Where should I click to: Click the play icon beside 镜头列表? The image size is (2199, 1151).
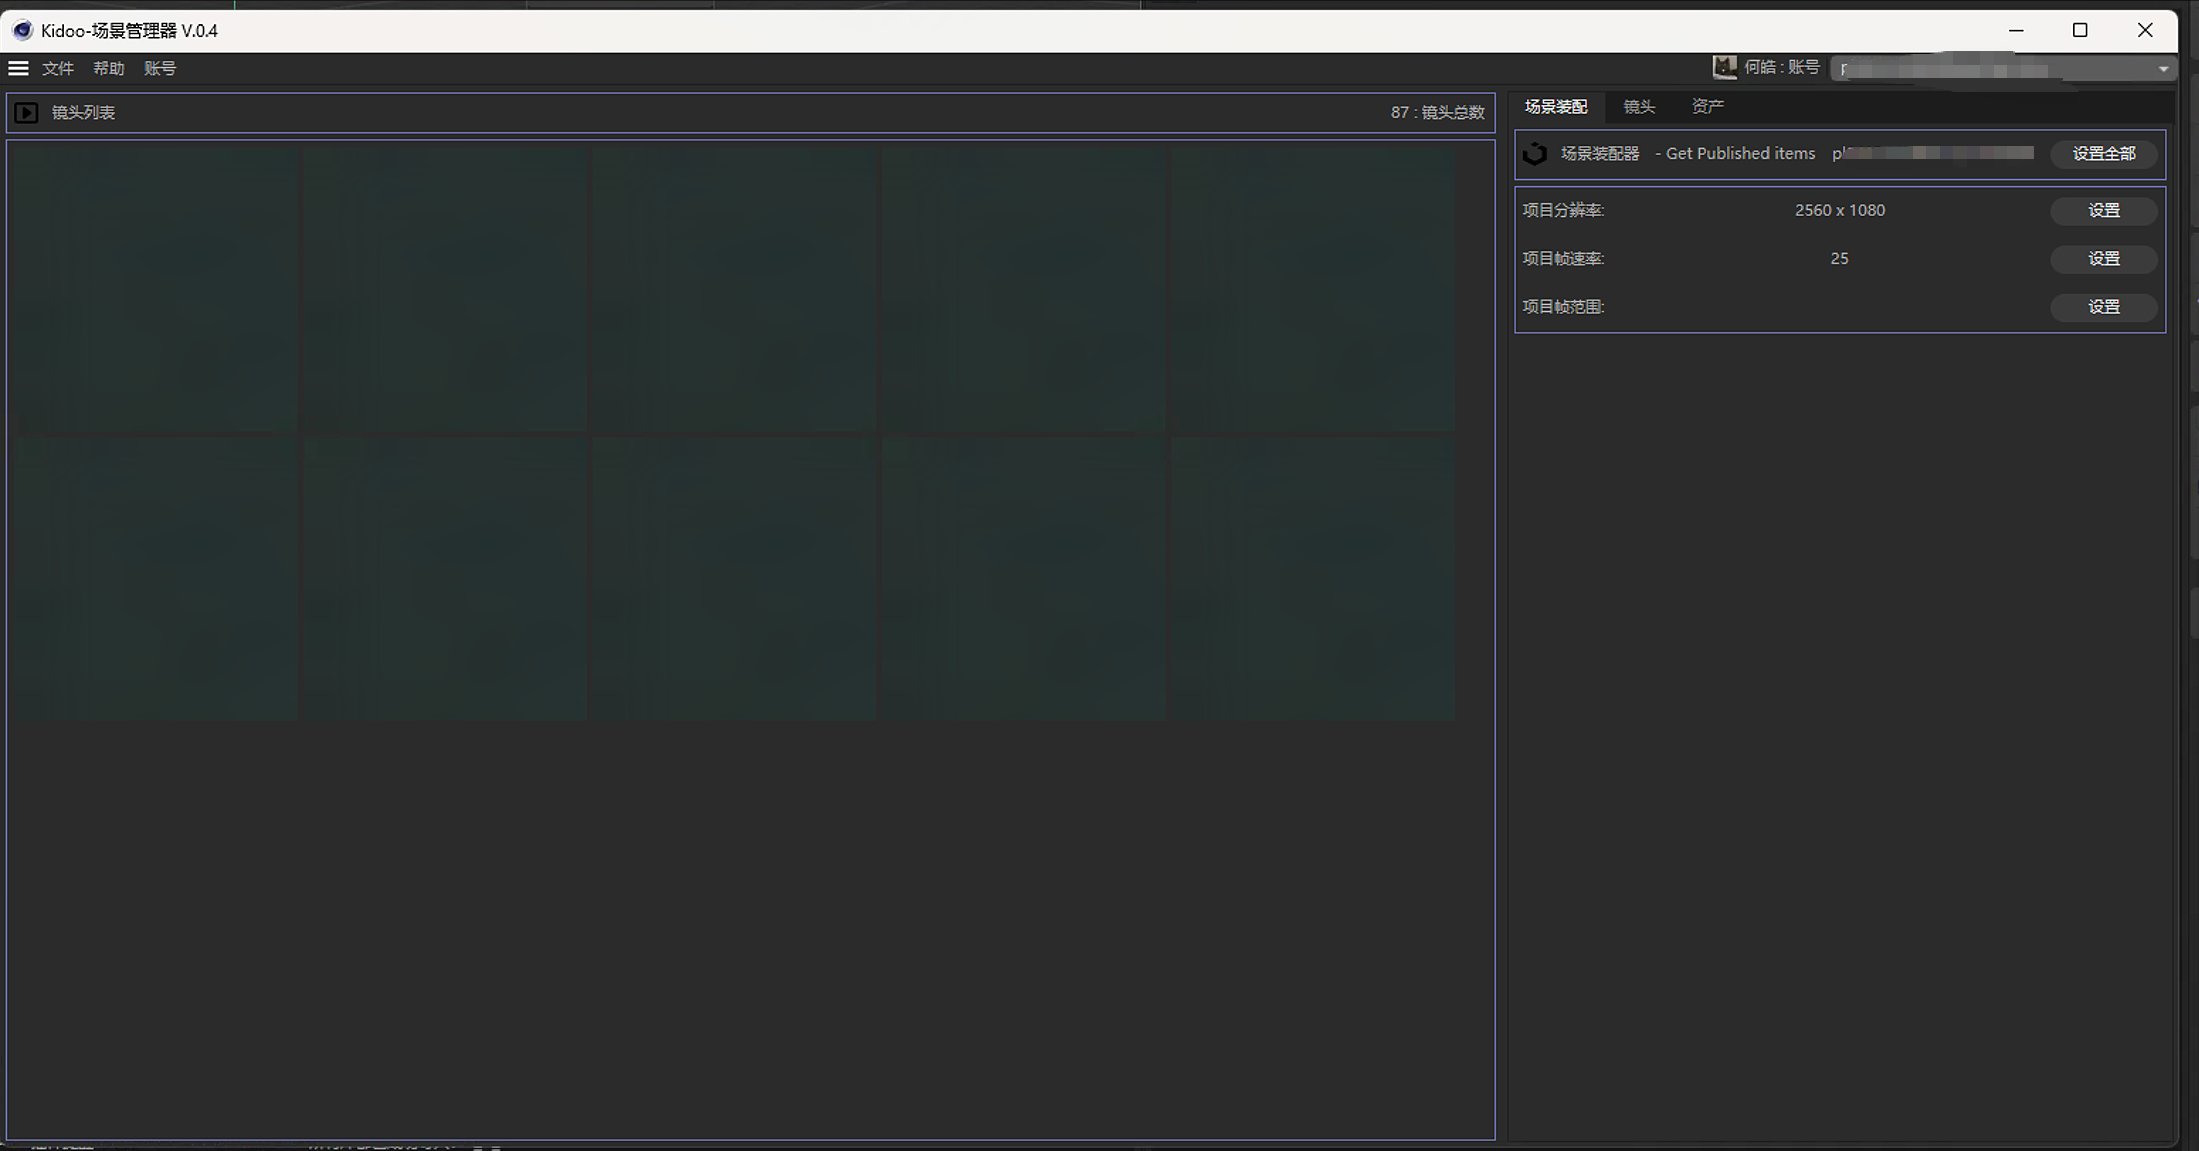26,113
